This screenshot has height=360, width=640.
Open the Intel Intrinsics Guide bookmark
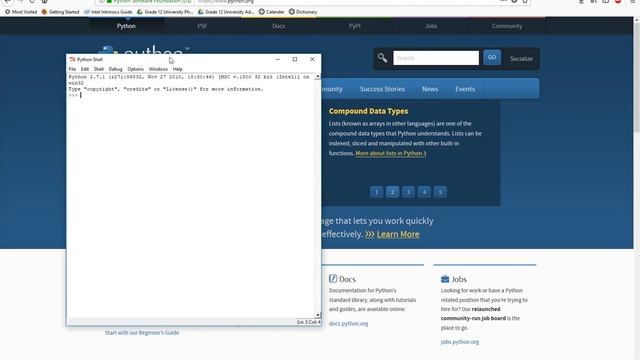point(108,12)
